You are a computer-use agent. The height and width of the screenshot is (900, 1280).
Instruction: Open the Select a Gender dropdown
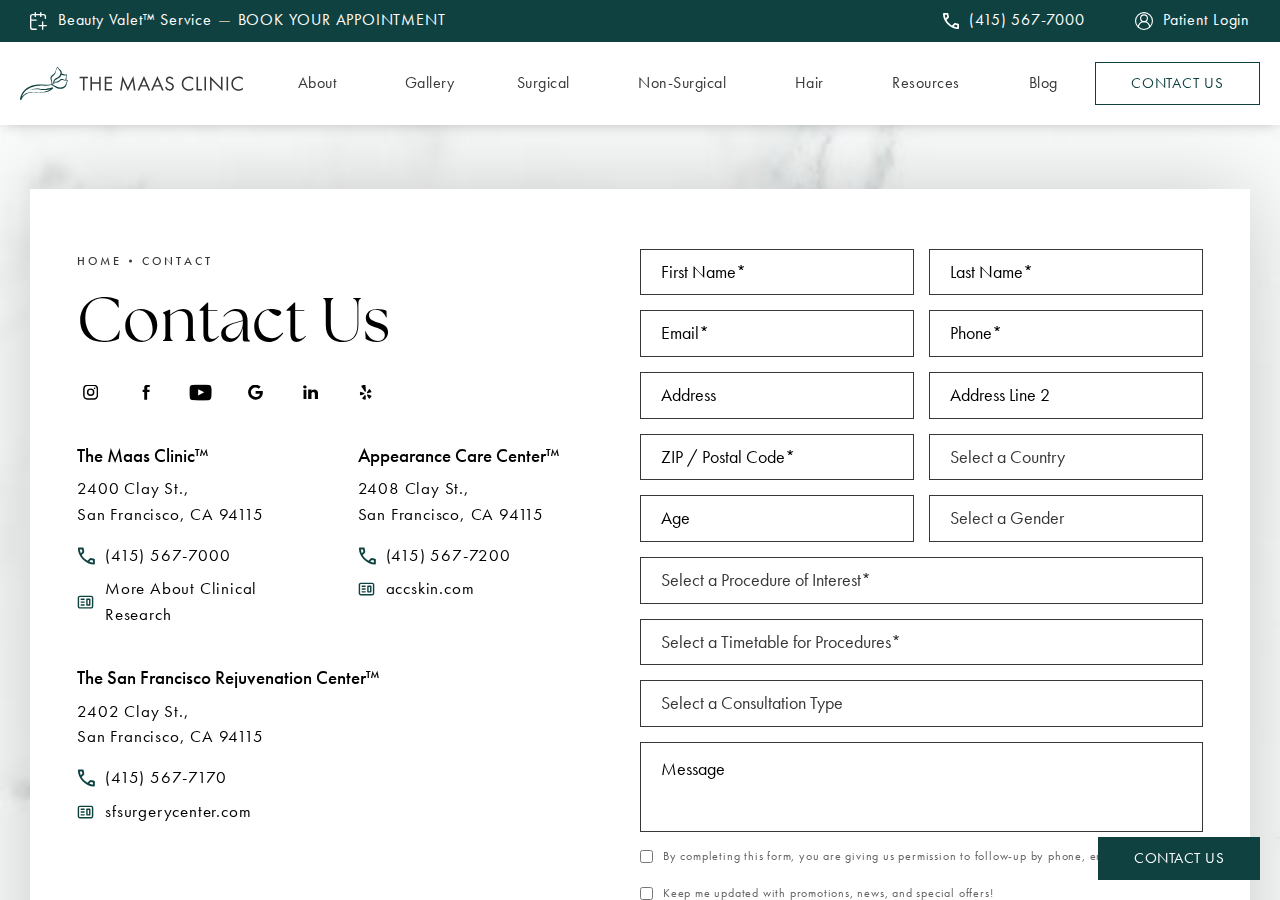click(x=1066, y=518)
